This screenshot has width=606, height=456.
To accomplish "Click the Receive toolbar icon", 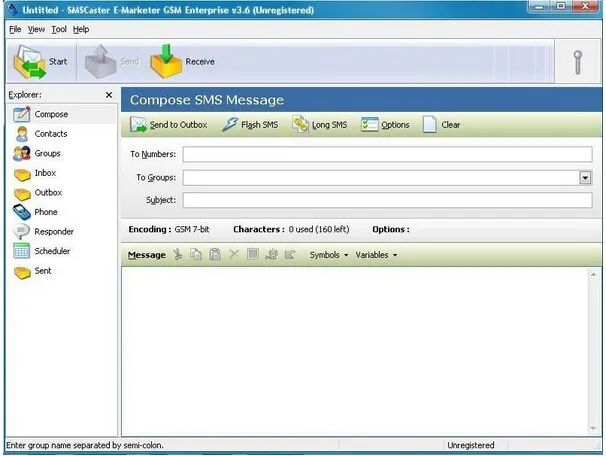I will pyautogui.click(x=166, y=62).
